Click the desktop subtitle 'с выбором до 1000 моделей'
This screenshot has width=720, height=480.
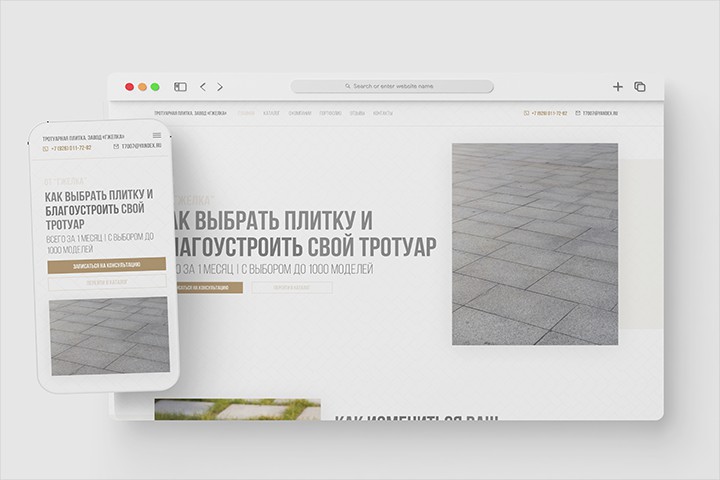(307, 269)
